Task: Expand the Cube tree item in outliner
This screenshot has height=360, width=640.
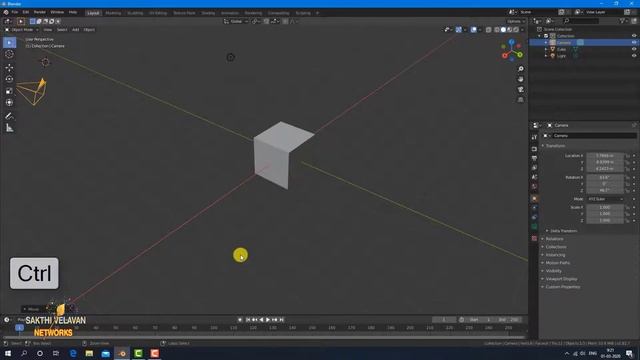Action: (546, 49)
